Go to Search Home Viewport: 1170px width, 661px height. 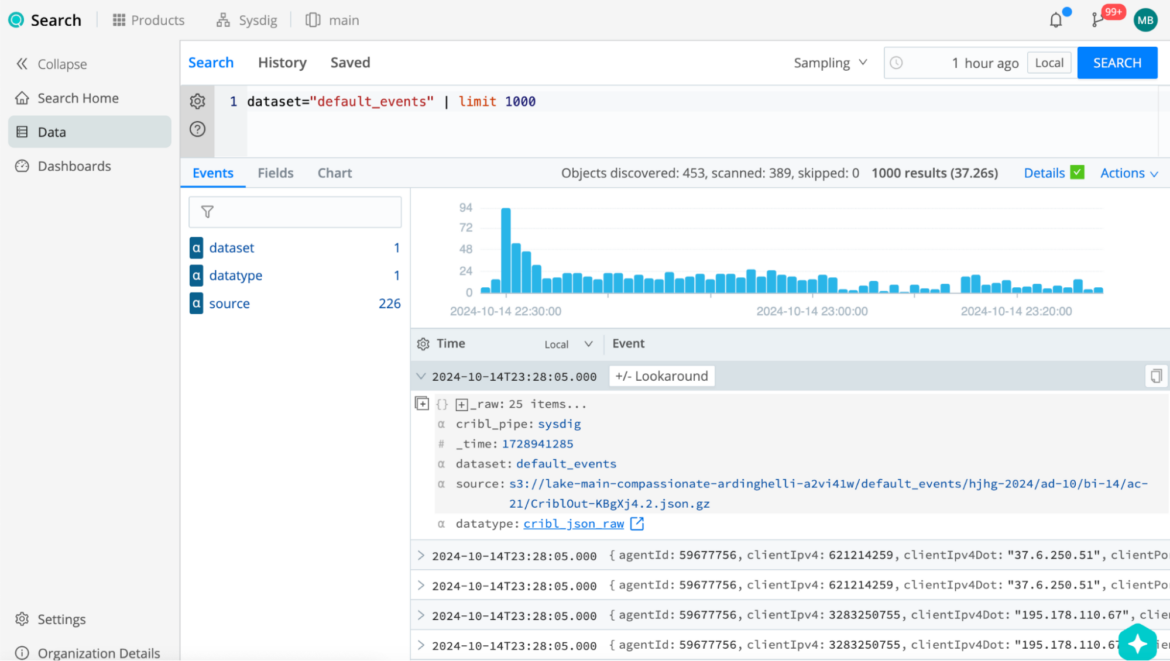[67, 98]
